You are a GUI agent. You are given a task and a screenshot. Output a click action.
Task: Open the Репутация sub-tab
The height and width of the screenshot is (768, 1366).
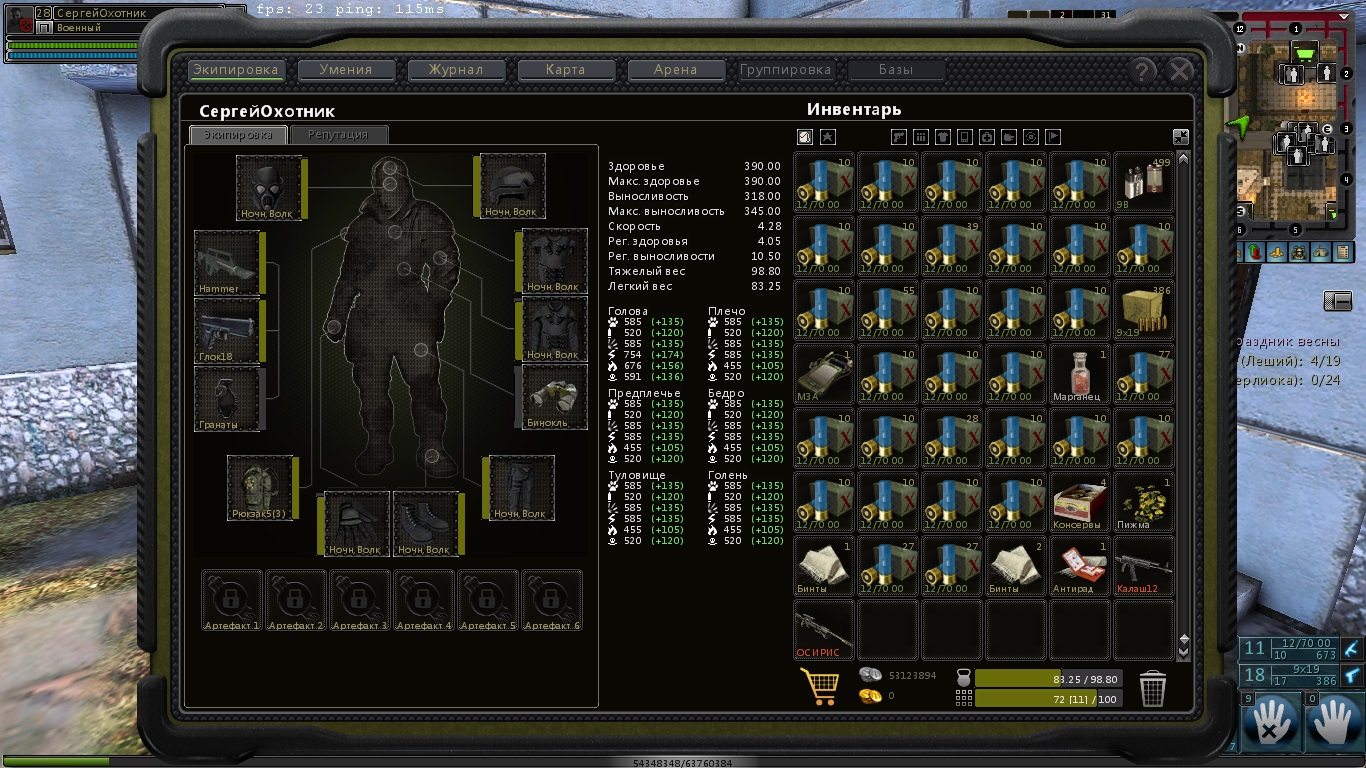[338, 135]
